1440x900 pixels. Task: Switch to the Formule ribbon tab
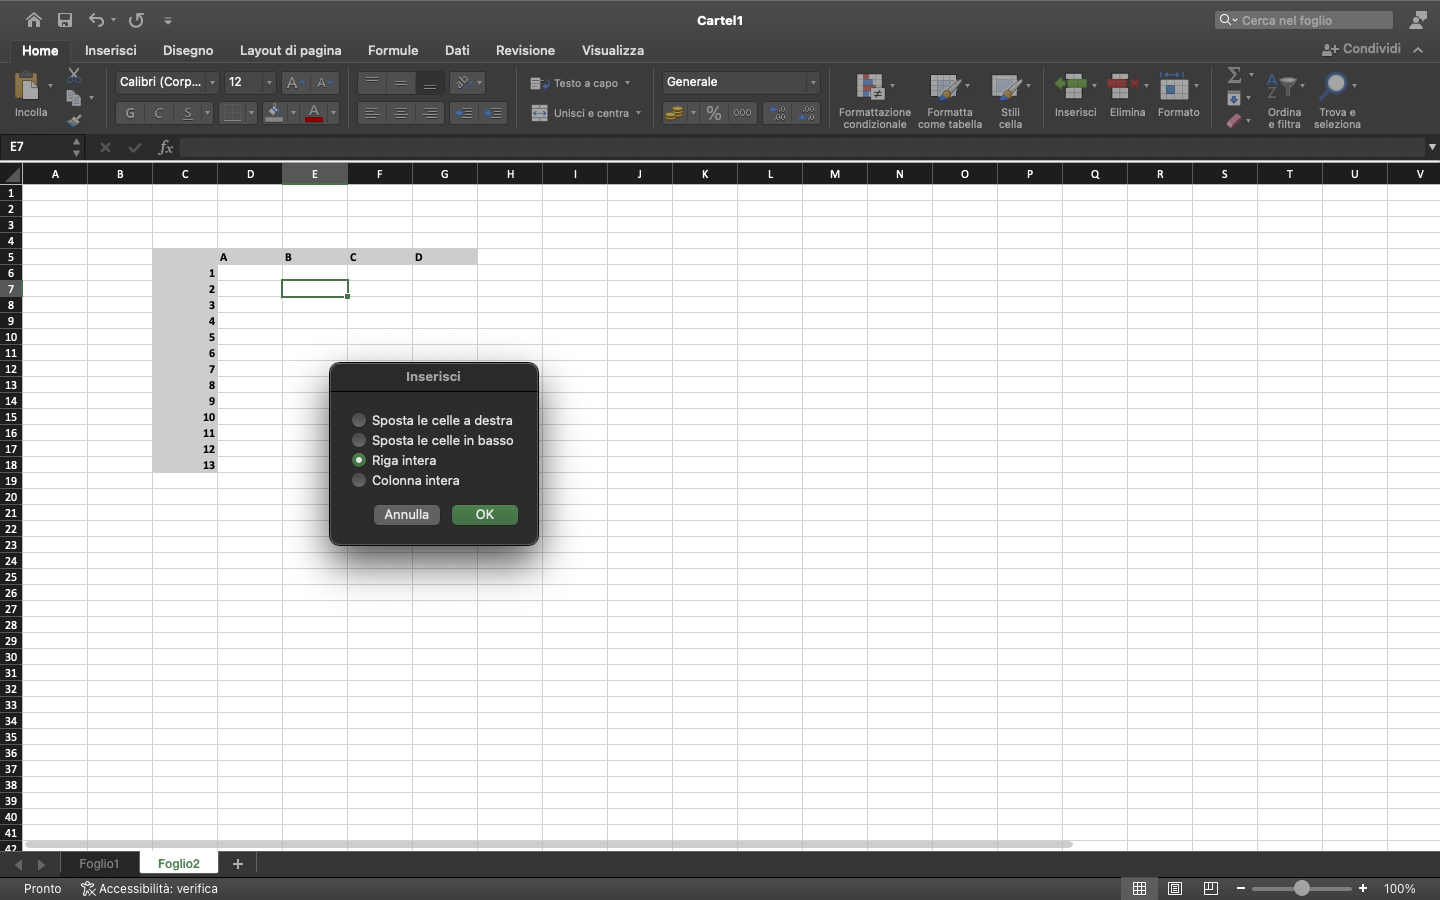(393, 50)
